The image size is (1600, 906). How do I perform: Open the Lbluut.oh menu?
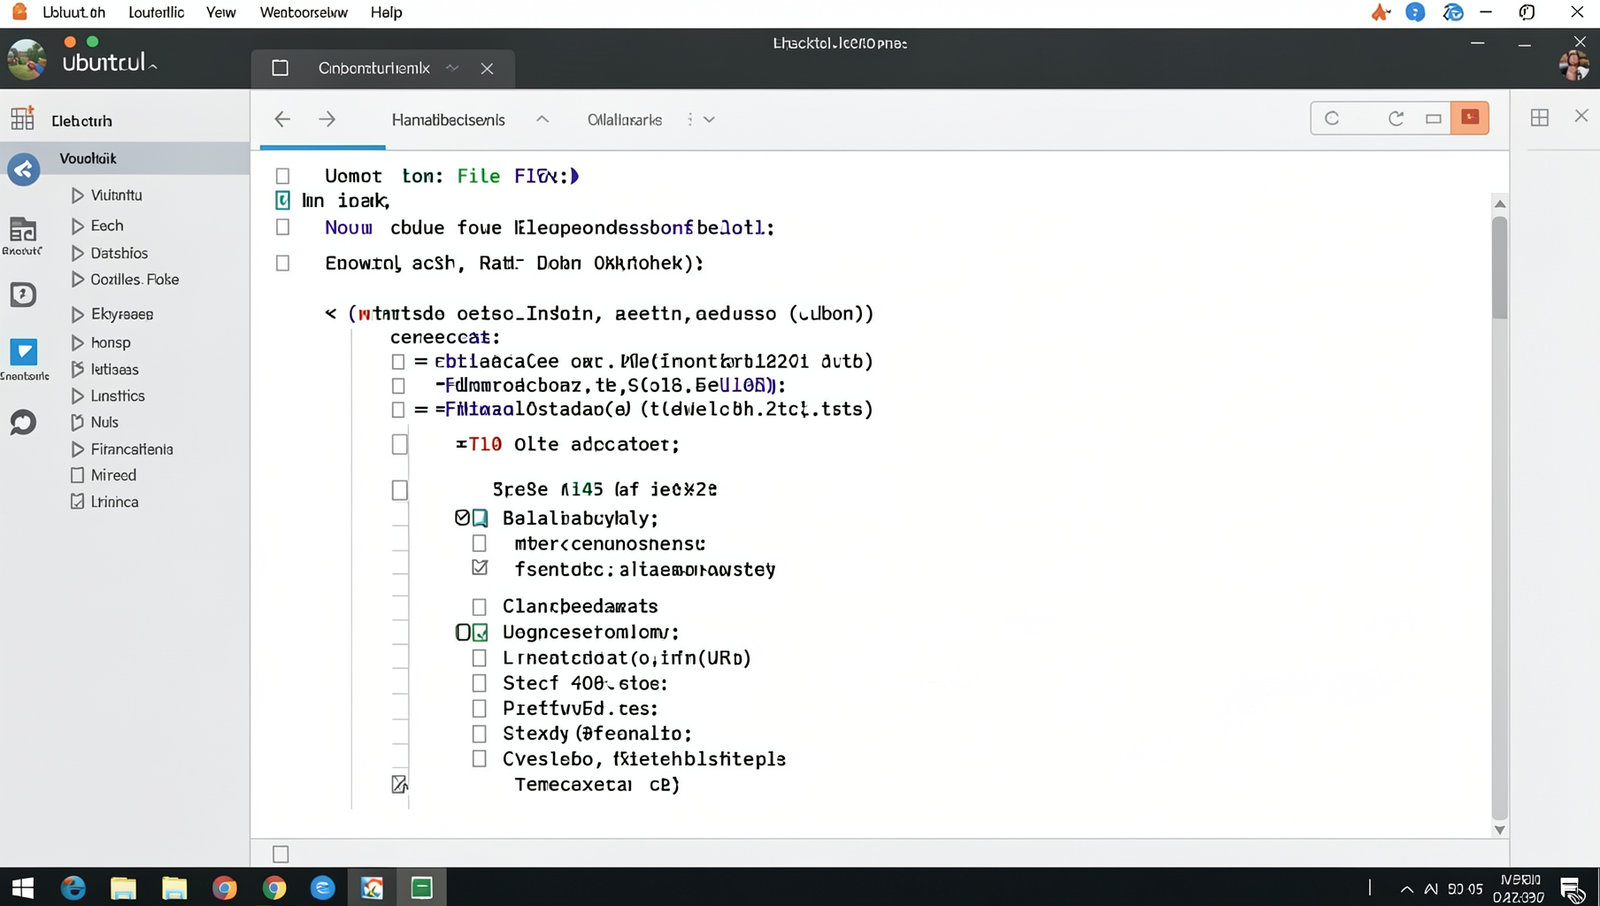[x=74, y=12]
